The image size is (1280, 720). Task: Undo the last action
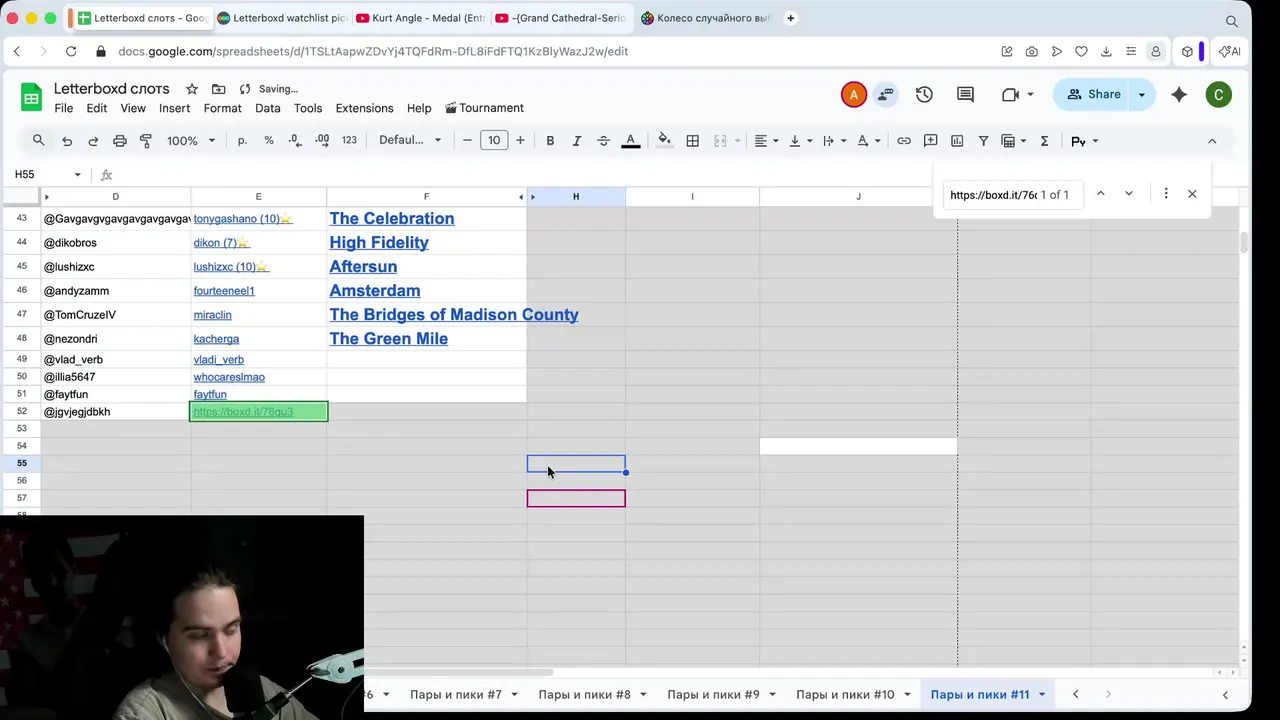[67, 141]
